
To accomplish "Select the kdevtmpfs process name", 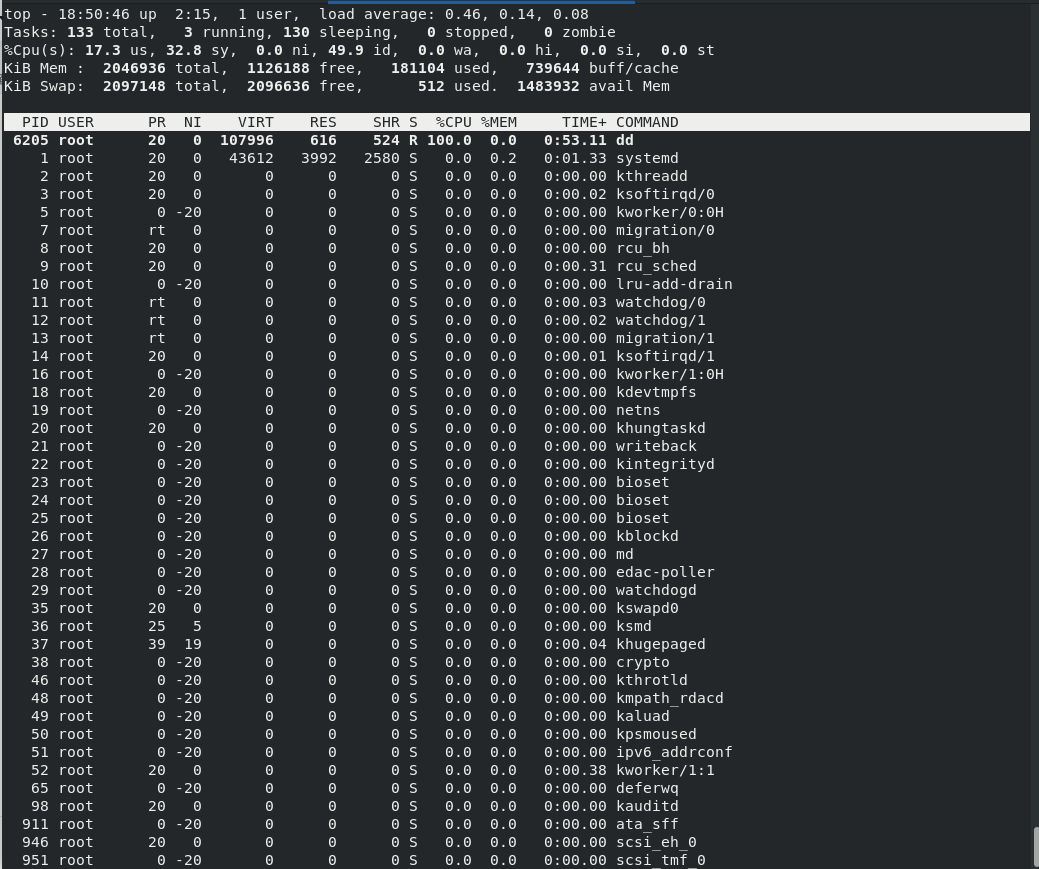I will tap(656, 392).
